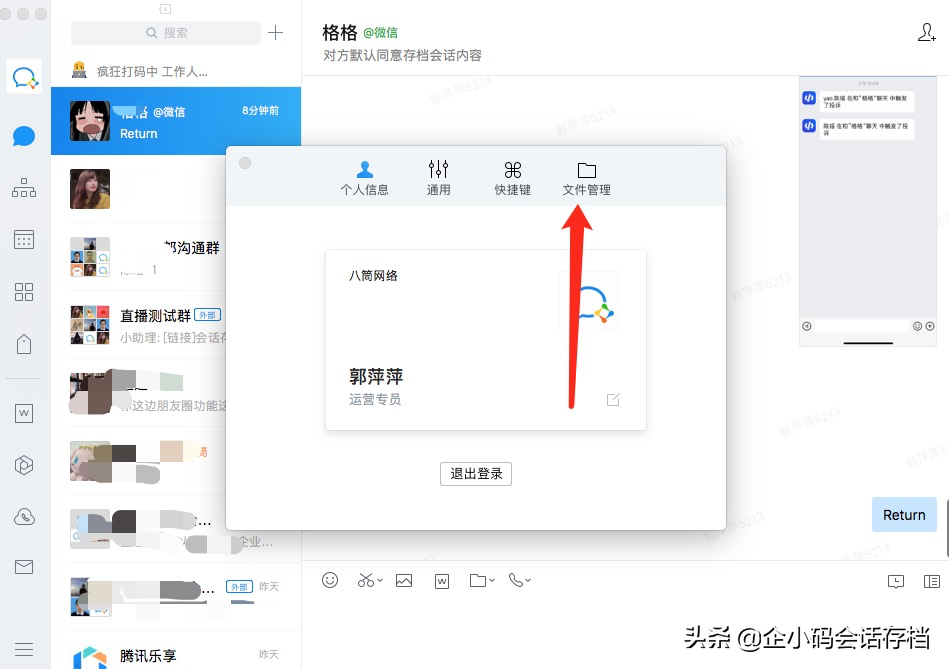
Task: Click the add member icon in chat header
Action: point(926,33)
